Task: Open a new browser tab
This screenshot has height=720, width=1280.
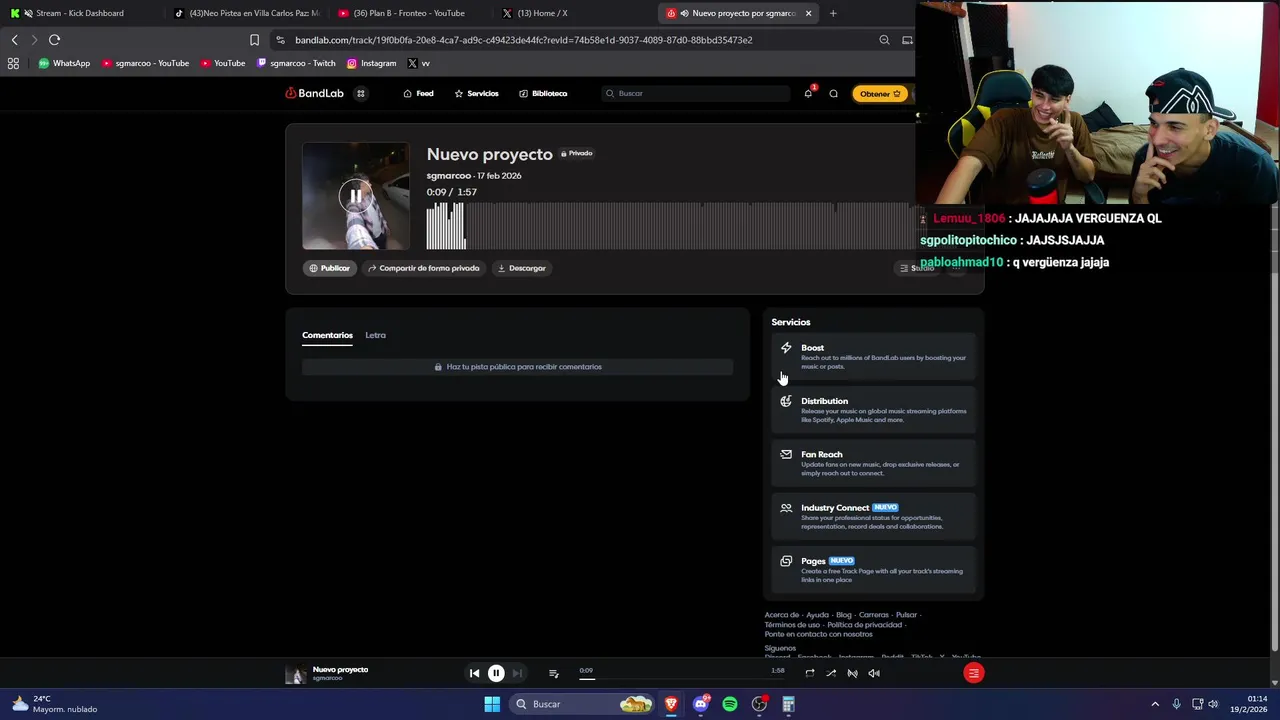Action: tap(833, 13)
